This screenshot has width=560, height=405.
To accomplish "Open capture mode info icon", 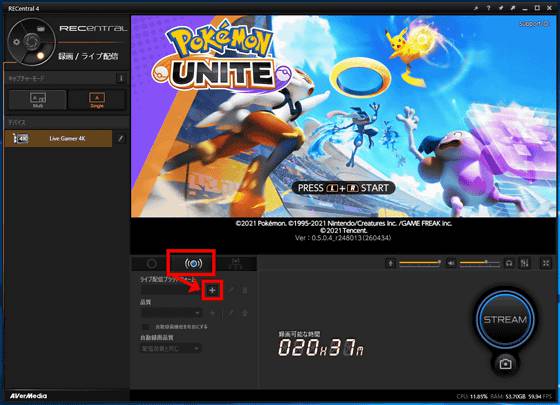I will coord(121,78).
